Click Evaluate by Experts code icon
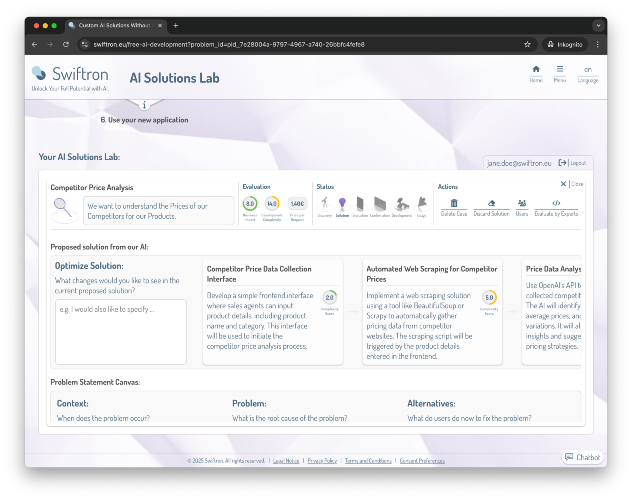The image size is (632, 500). click(556, 203)
